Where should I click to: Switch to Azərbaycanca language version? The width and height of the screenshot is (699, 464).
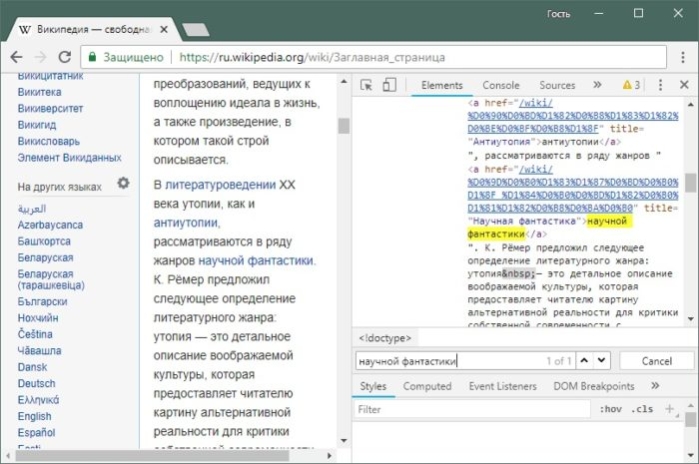(50, 225)
